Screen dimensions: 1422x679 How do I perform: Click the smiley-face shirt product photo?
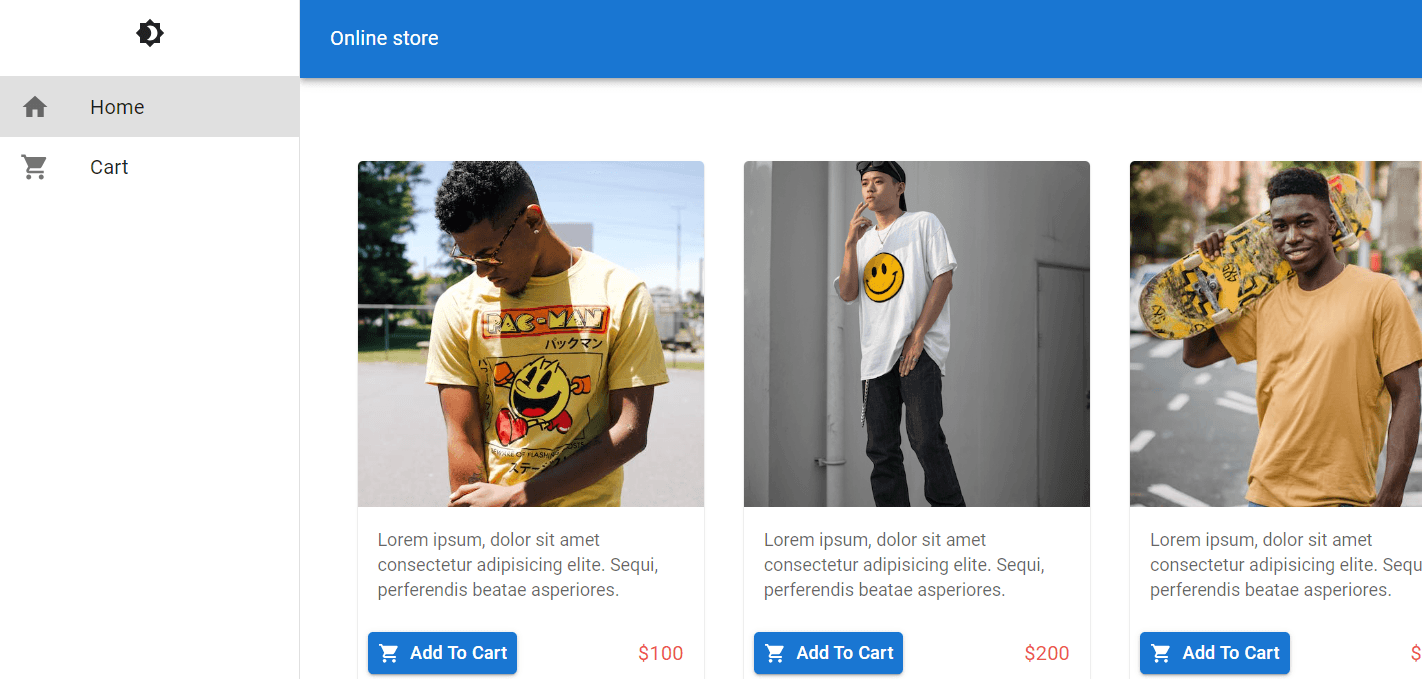(916, 333)
